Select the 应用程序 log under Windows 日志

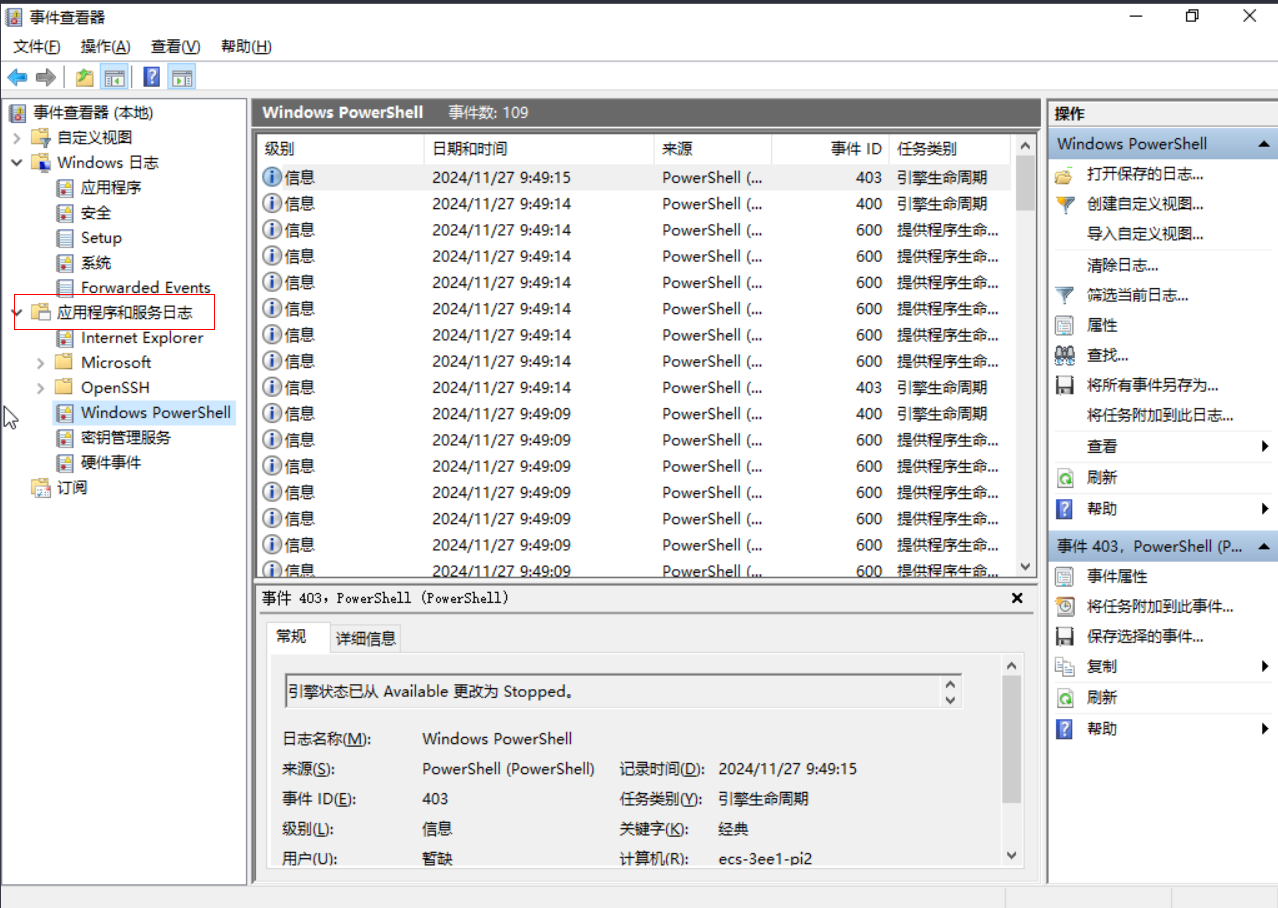(110, 187)
